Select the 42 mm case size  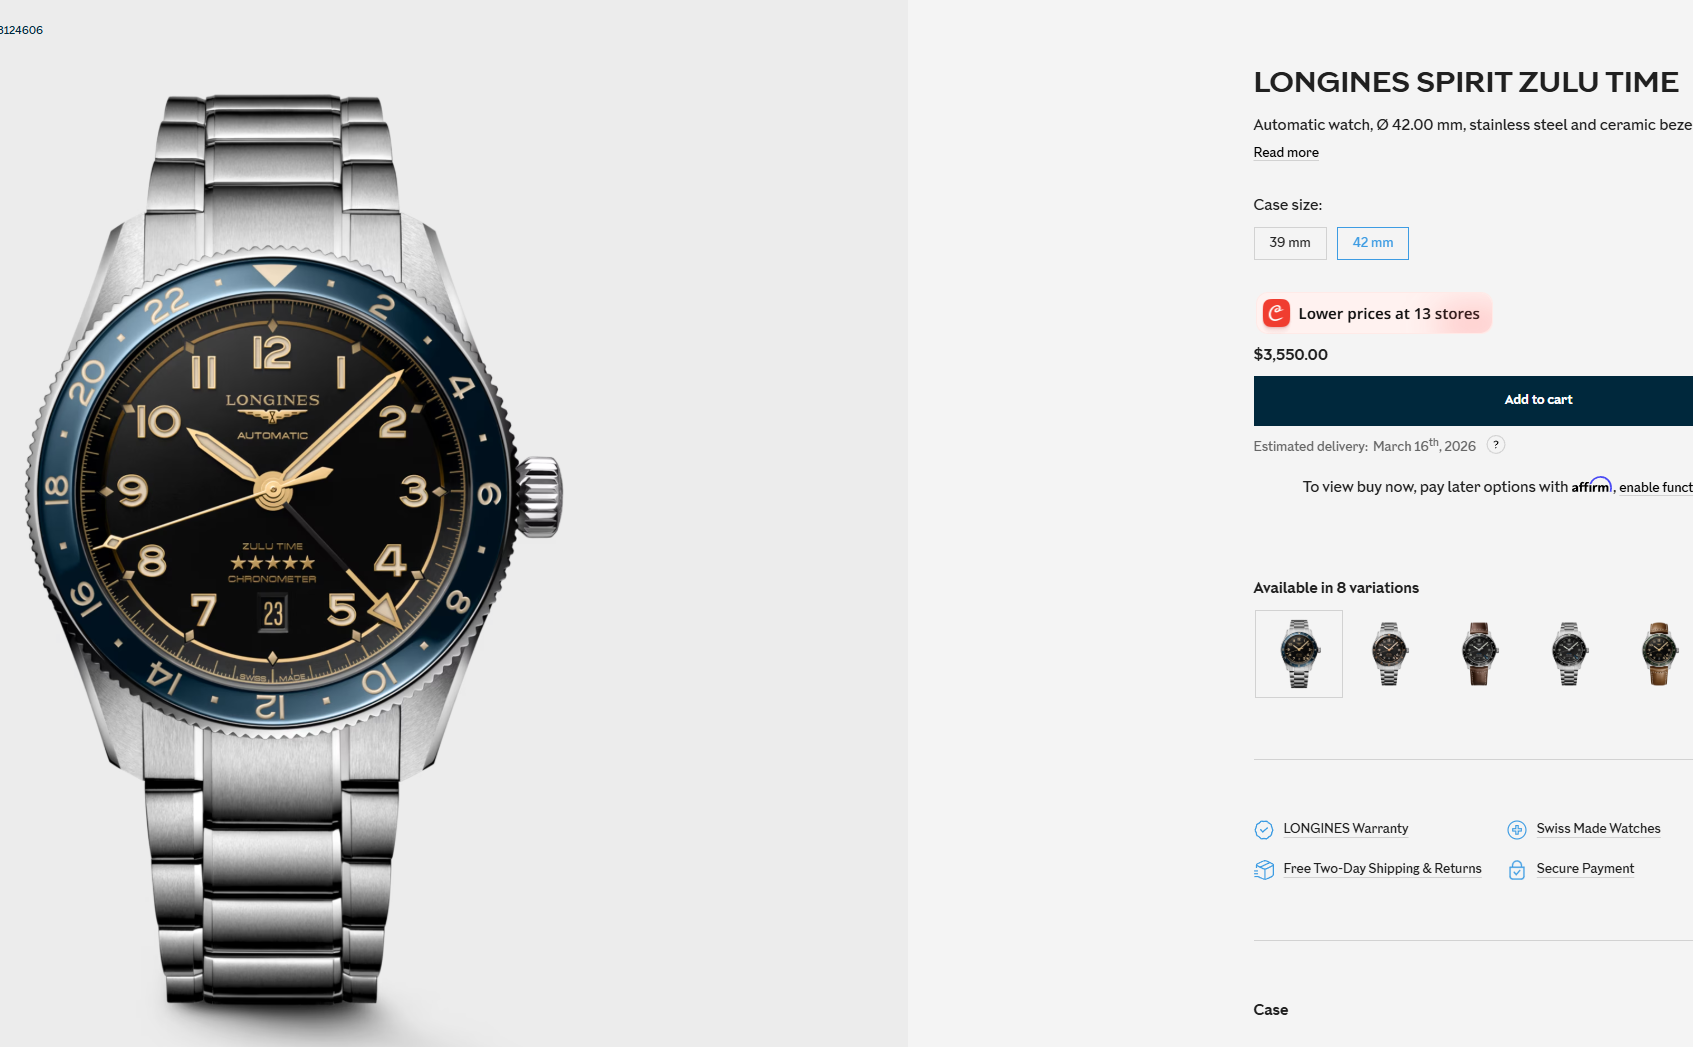(x=1373, y=243)
